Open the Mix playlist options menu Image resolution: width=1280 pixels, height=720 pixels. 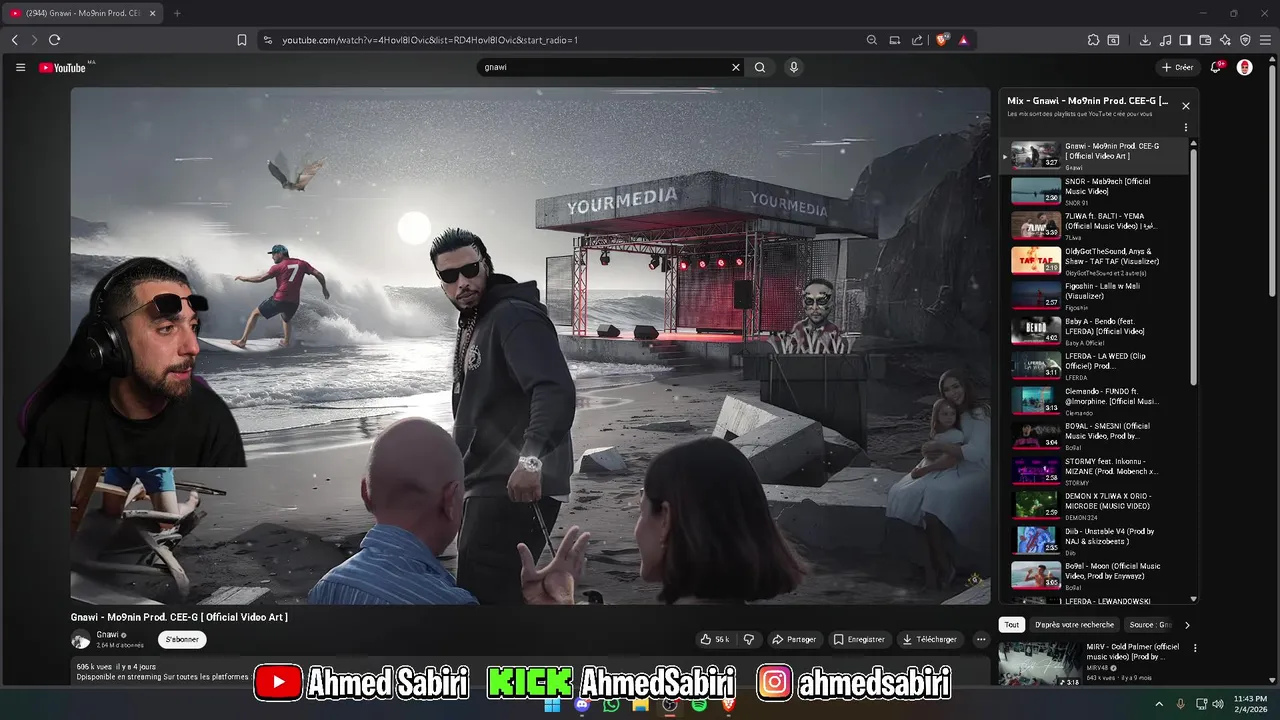click(x=1186, y=128)
